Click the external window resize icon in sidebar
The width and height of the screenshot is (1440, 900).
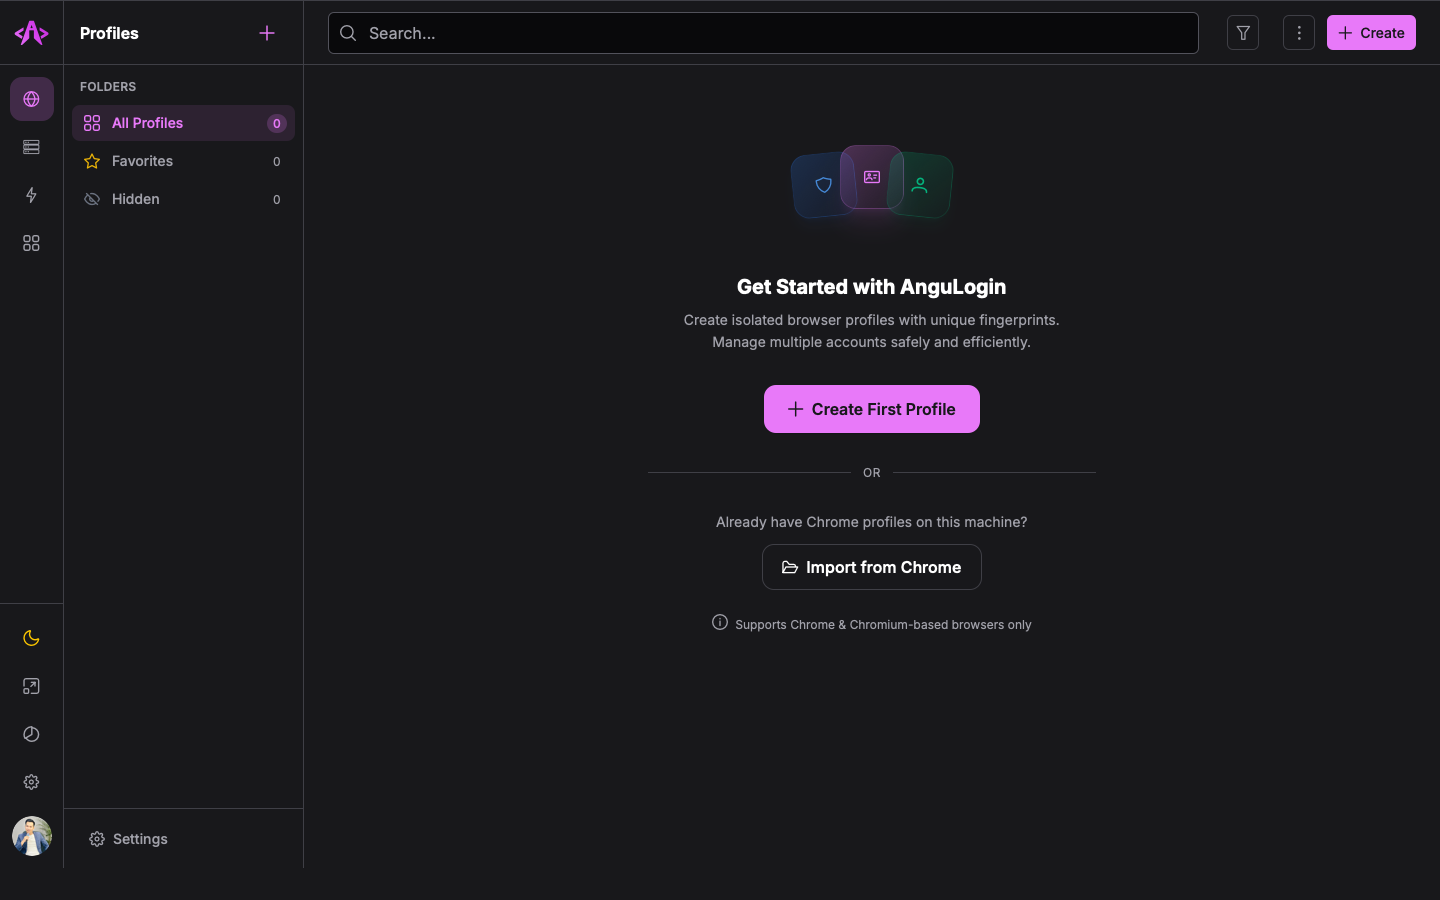point(31,687)
